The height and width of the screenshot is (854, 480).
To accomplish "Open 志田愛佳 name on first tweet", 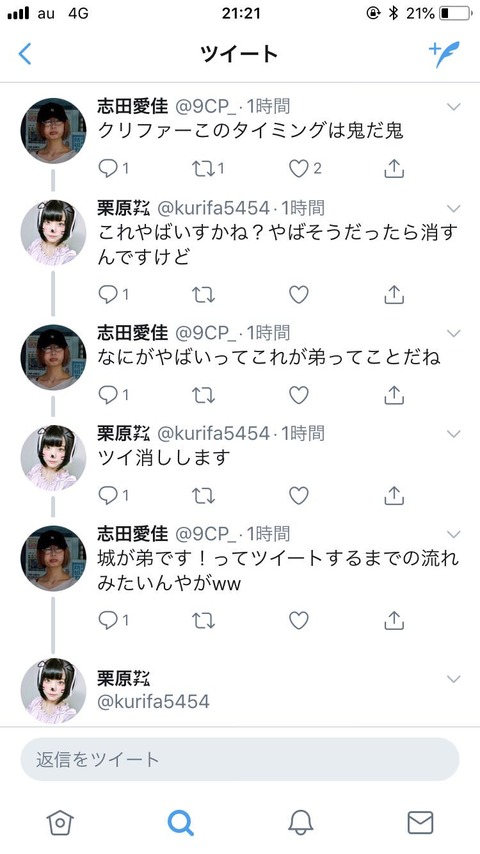I will (133, 106).
